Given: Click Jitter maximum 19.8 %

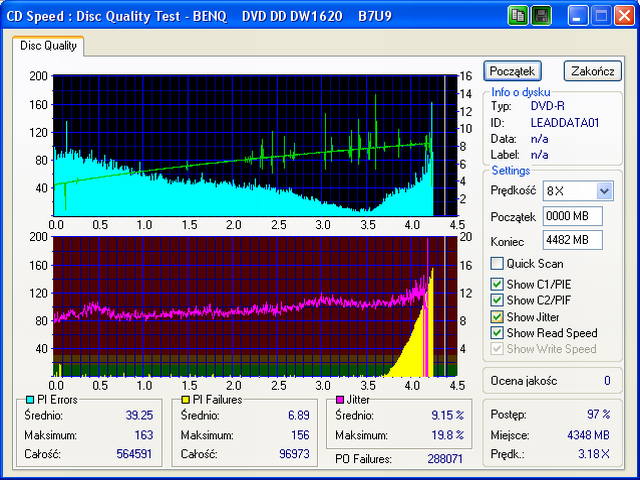Looking at the screenshot, I should coord(448,435).
